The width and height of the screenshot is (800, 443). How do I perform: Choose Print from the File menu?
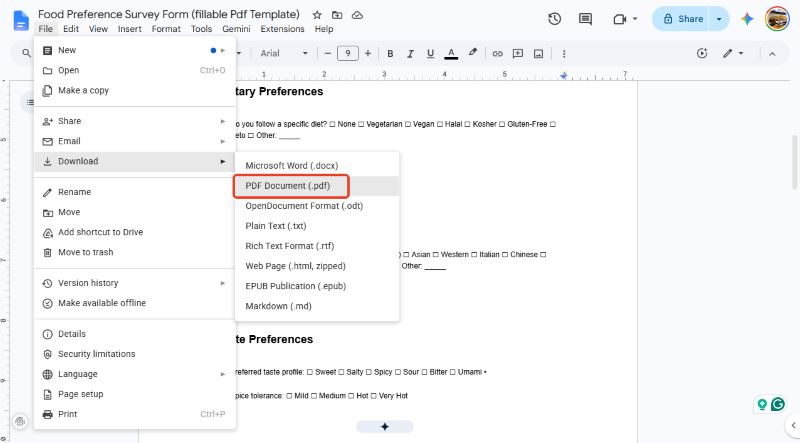(x=135, y=414)
